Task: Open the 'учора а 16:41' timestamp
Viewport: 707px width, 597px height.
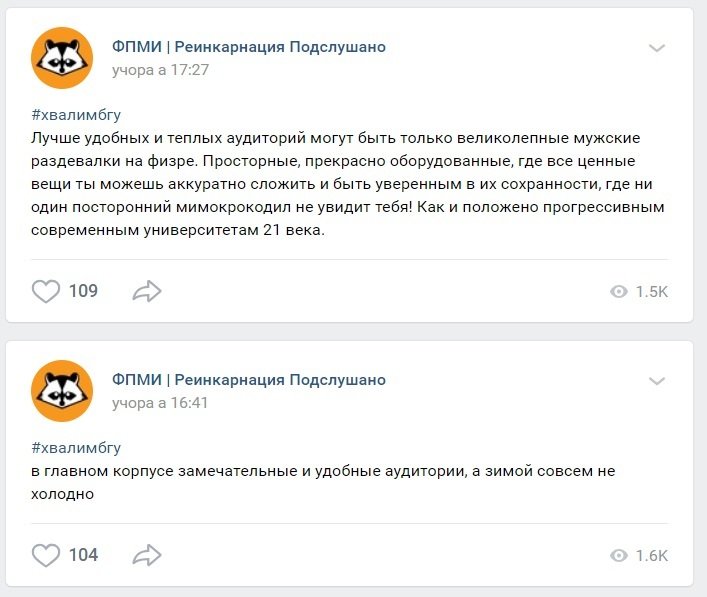Action: coord(160,403)
